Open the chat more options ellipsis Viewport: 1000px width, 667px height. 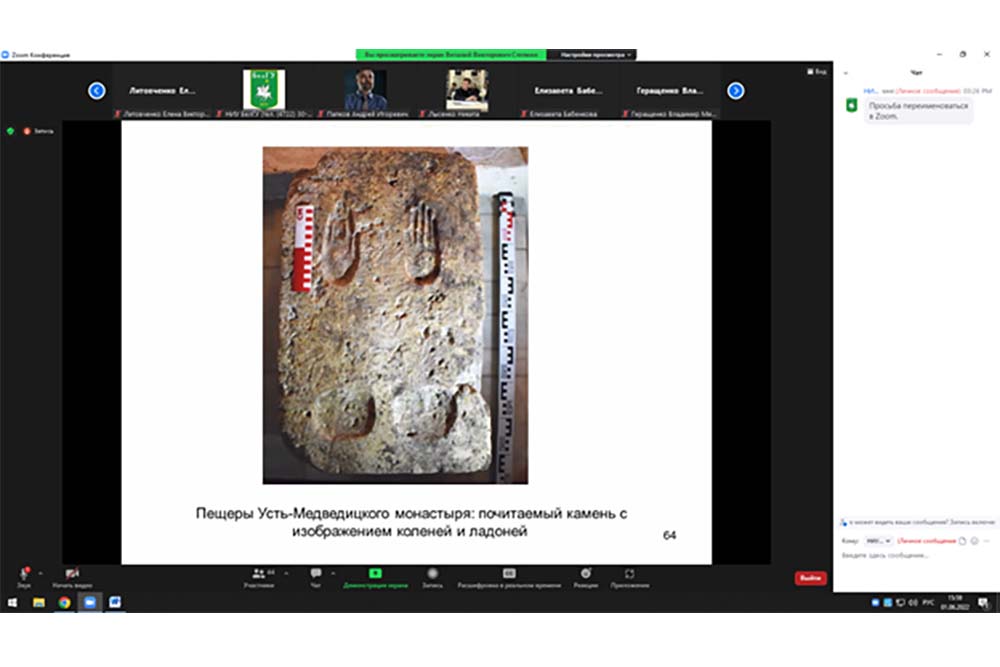click(986, 541)
